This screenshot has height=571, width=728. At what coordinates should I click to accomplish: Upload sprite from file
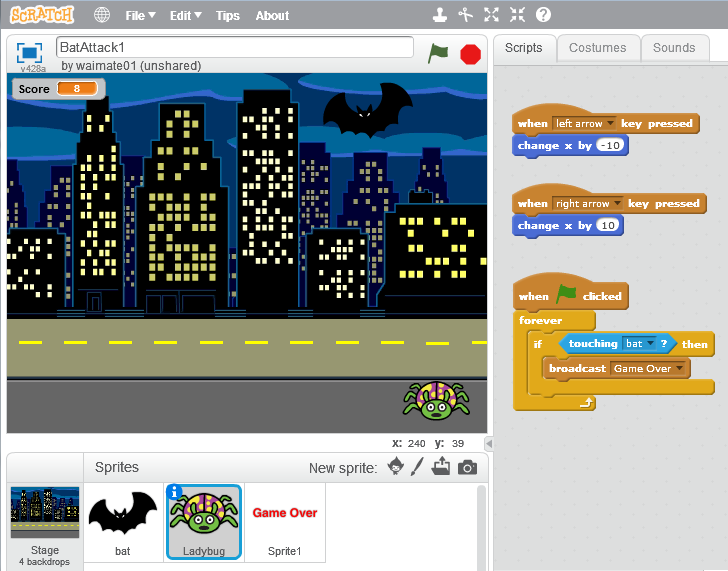point(441,467)
